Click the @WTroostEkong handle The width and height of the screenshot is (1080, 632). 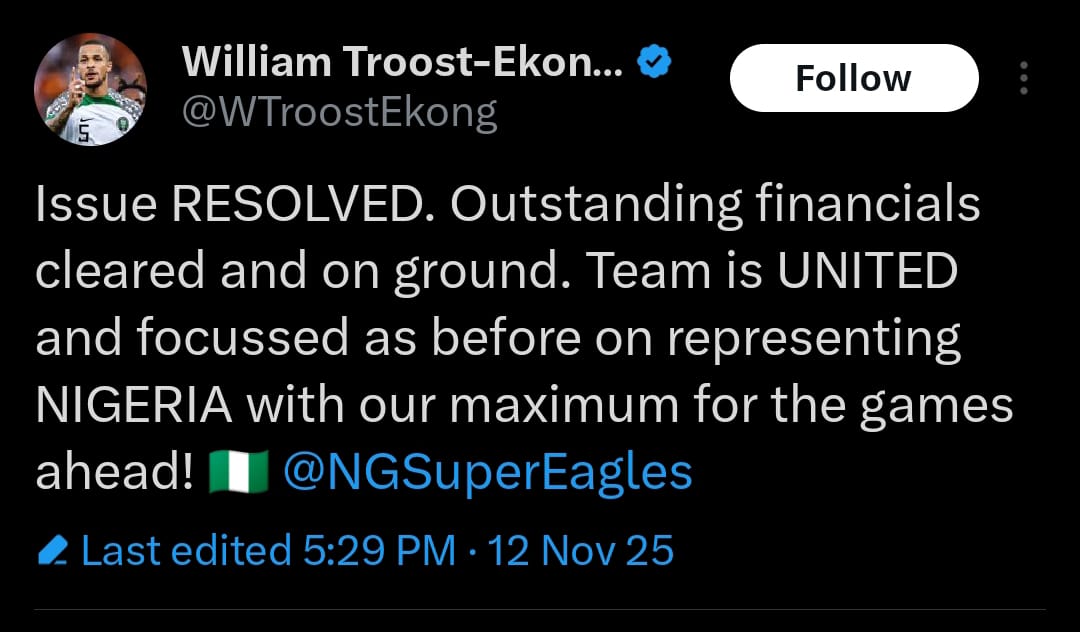pyautogui.click(x=340, y=111)
